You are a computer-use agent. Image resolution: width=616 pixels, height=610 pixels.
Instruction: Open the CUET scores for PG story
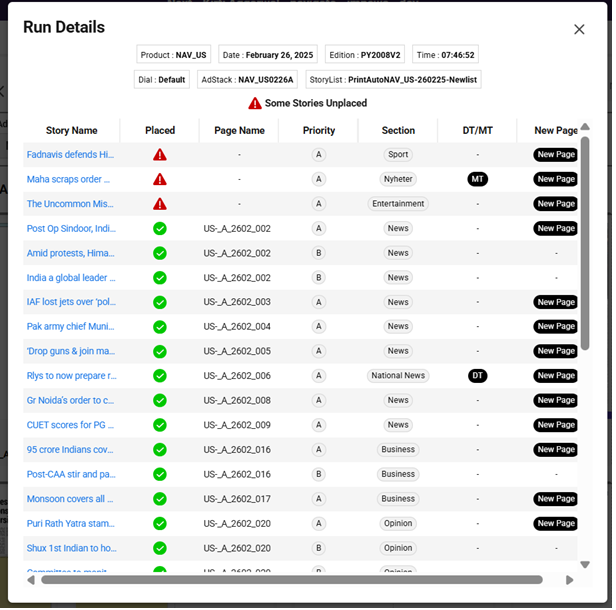(70, 425)
